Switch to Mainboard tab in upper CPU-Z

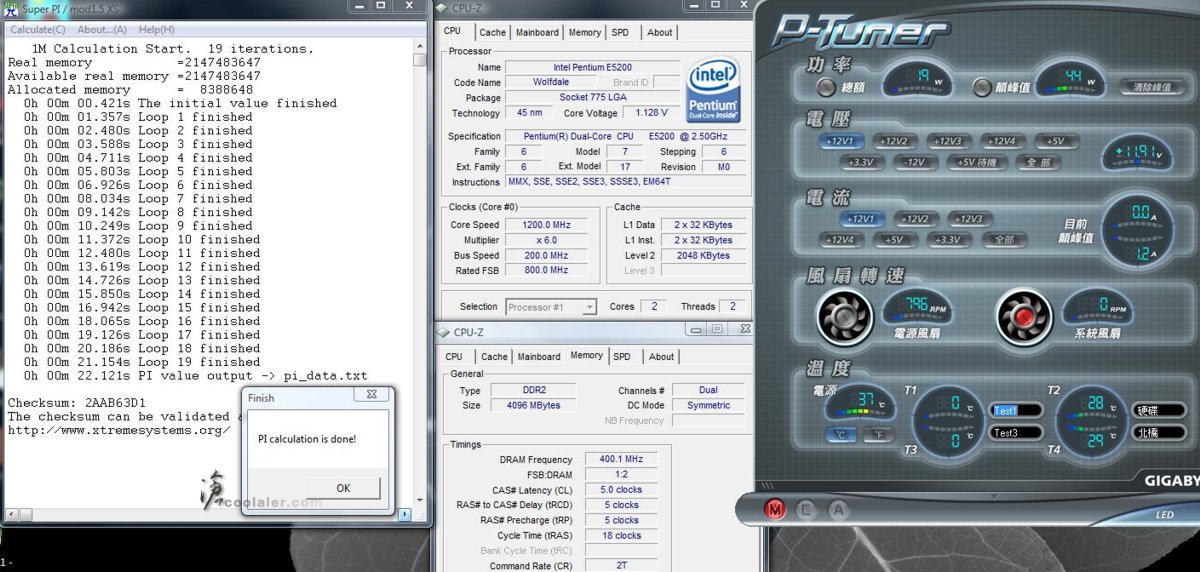[537, 32]
